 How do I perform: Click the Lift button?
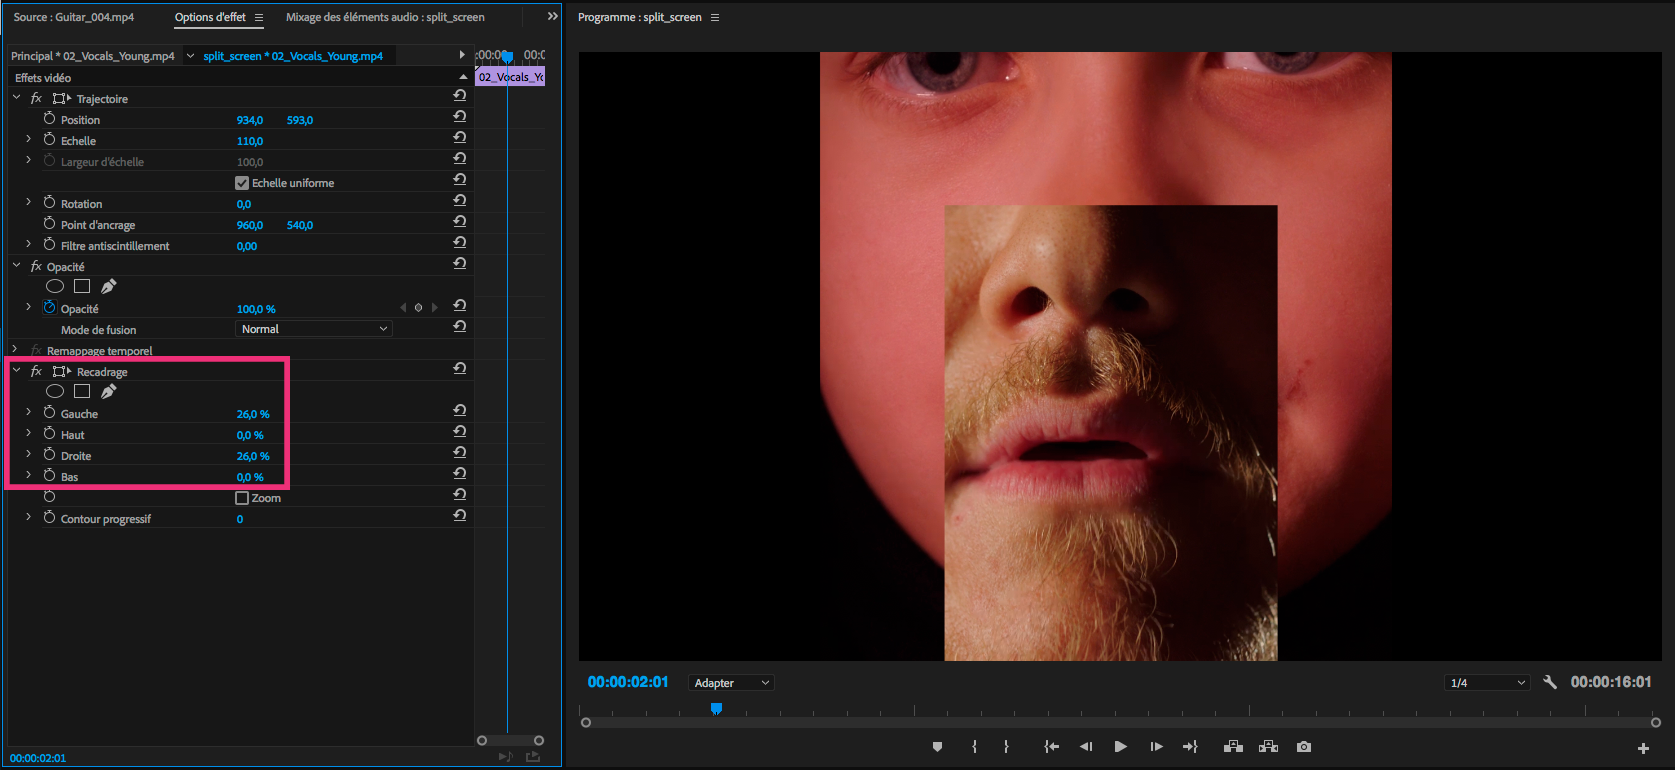pyautogui.click(x=1233, y=747)
